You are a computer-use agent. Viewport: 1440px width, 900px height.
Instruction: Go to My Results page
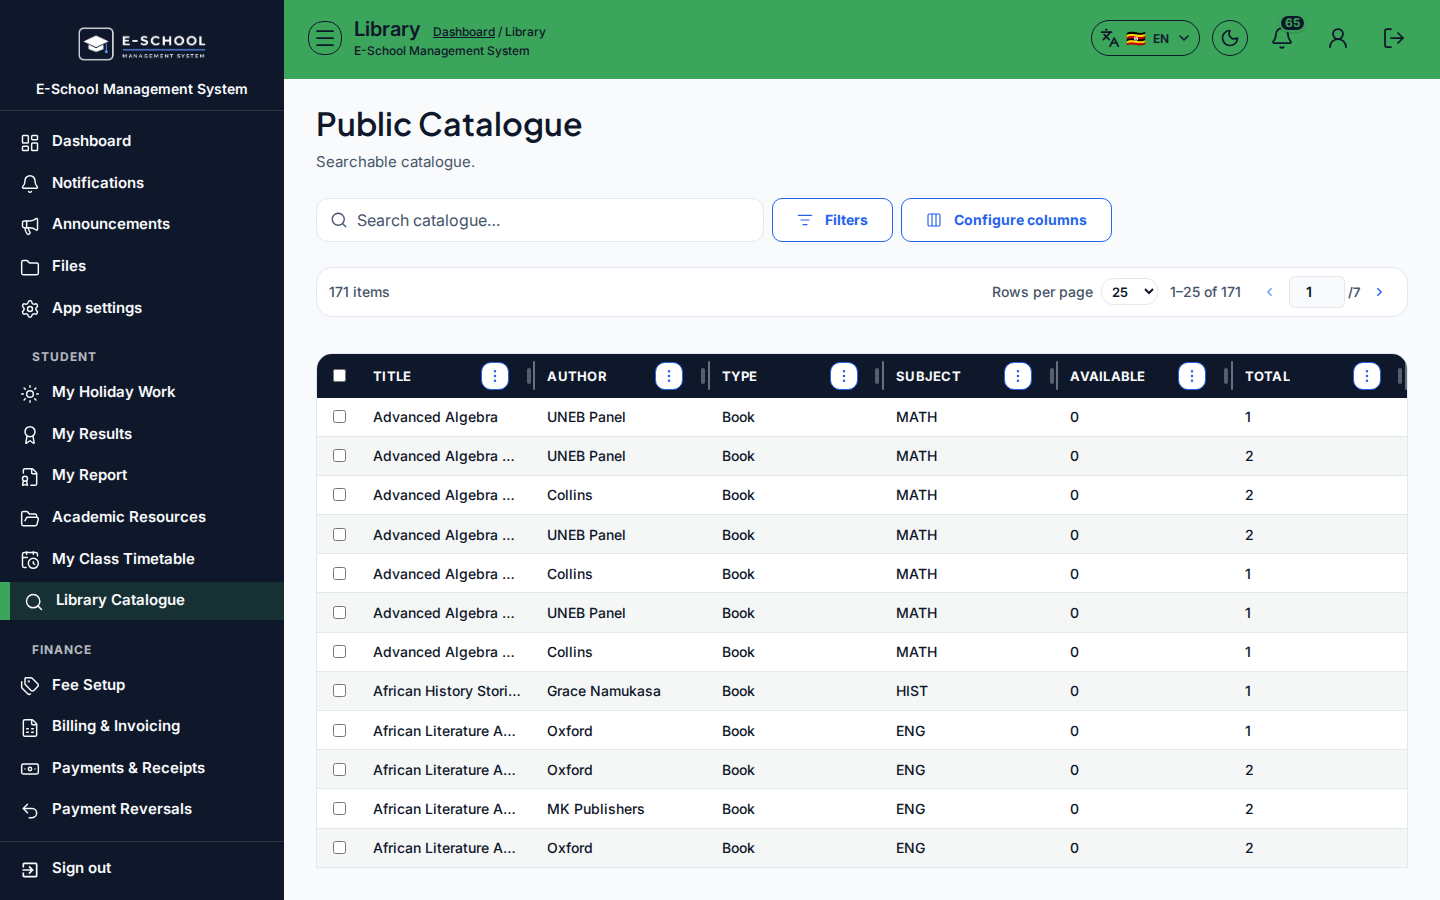[x=142, y=435]
